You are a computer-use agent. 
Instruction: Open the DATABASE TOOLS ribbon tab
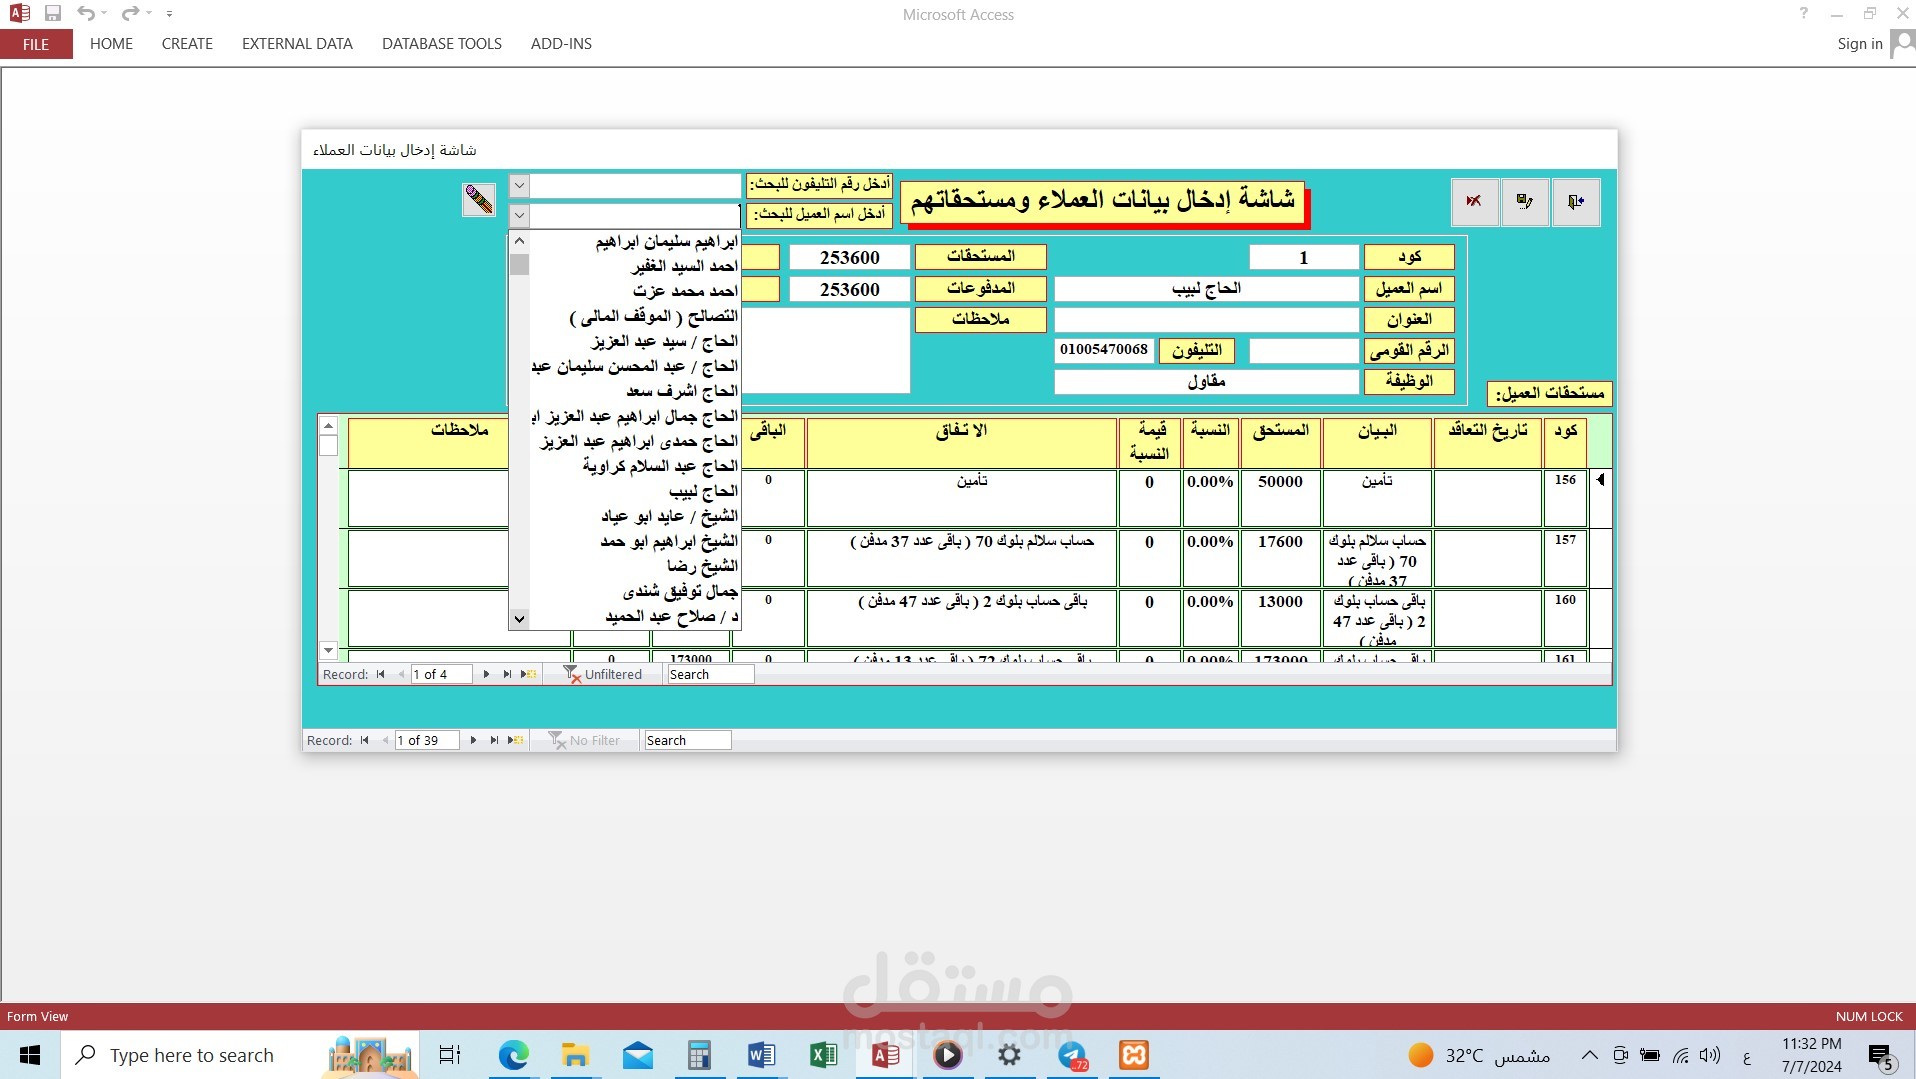tap(441, 44)
